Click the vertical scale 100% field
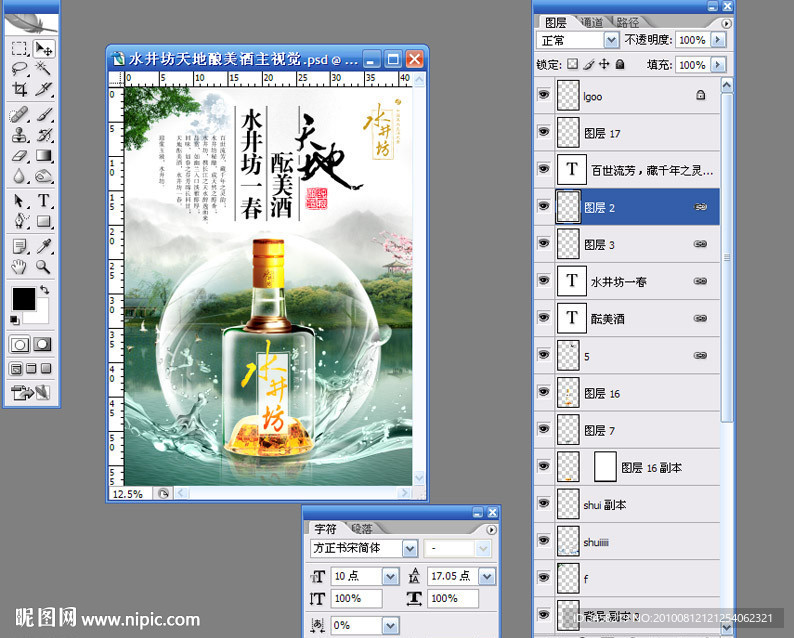The height and width of the screenshot is (638, 794). tap(356, 599)
